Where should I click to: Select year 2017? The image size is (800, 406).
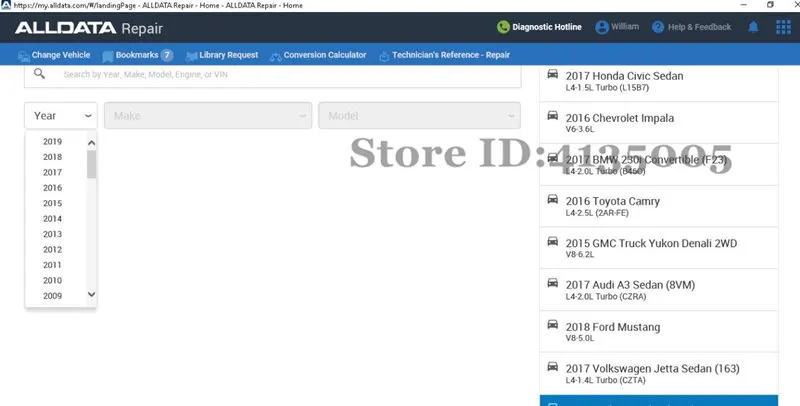[x=53, y=172]
